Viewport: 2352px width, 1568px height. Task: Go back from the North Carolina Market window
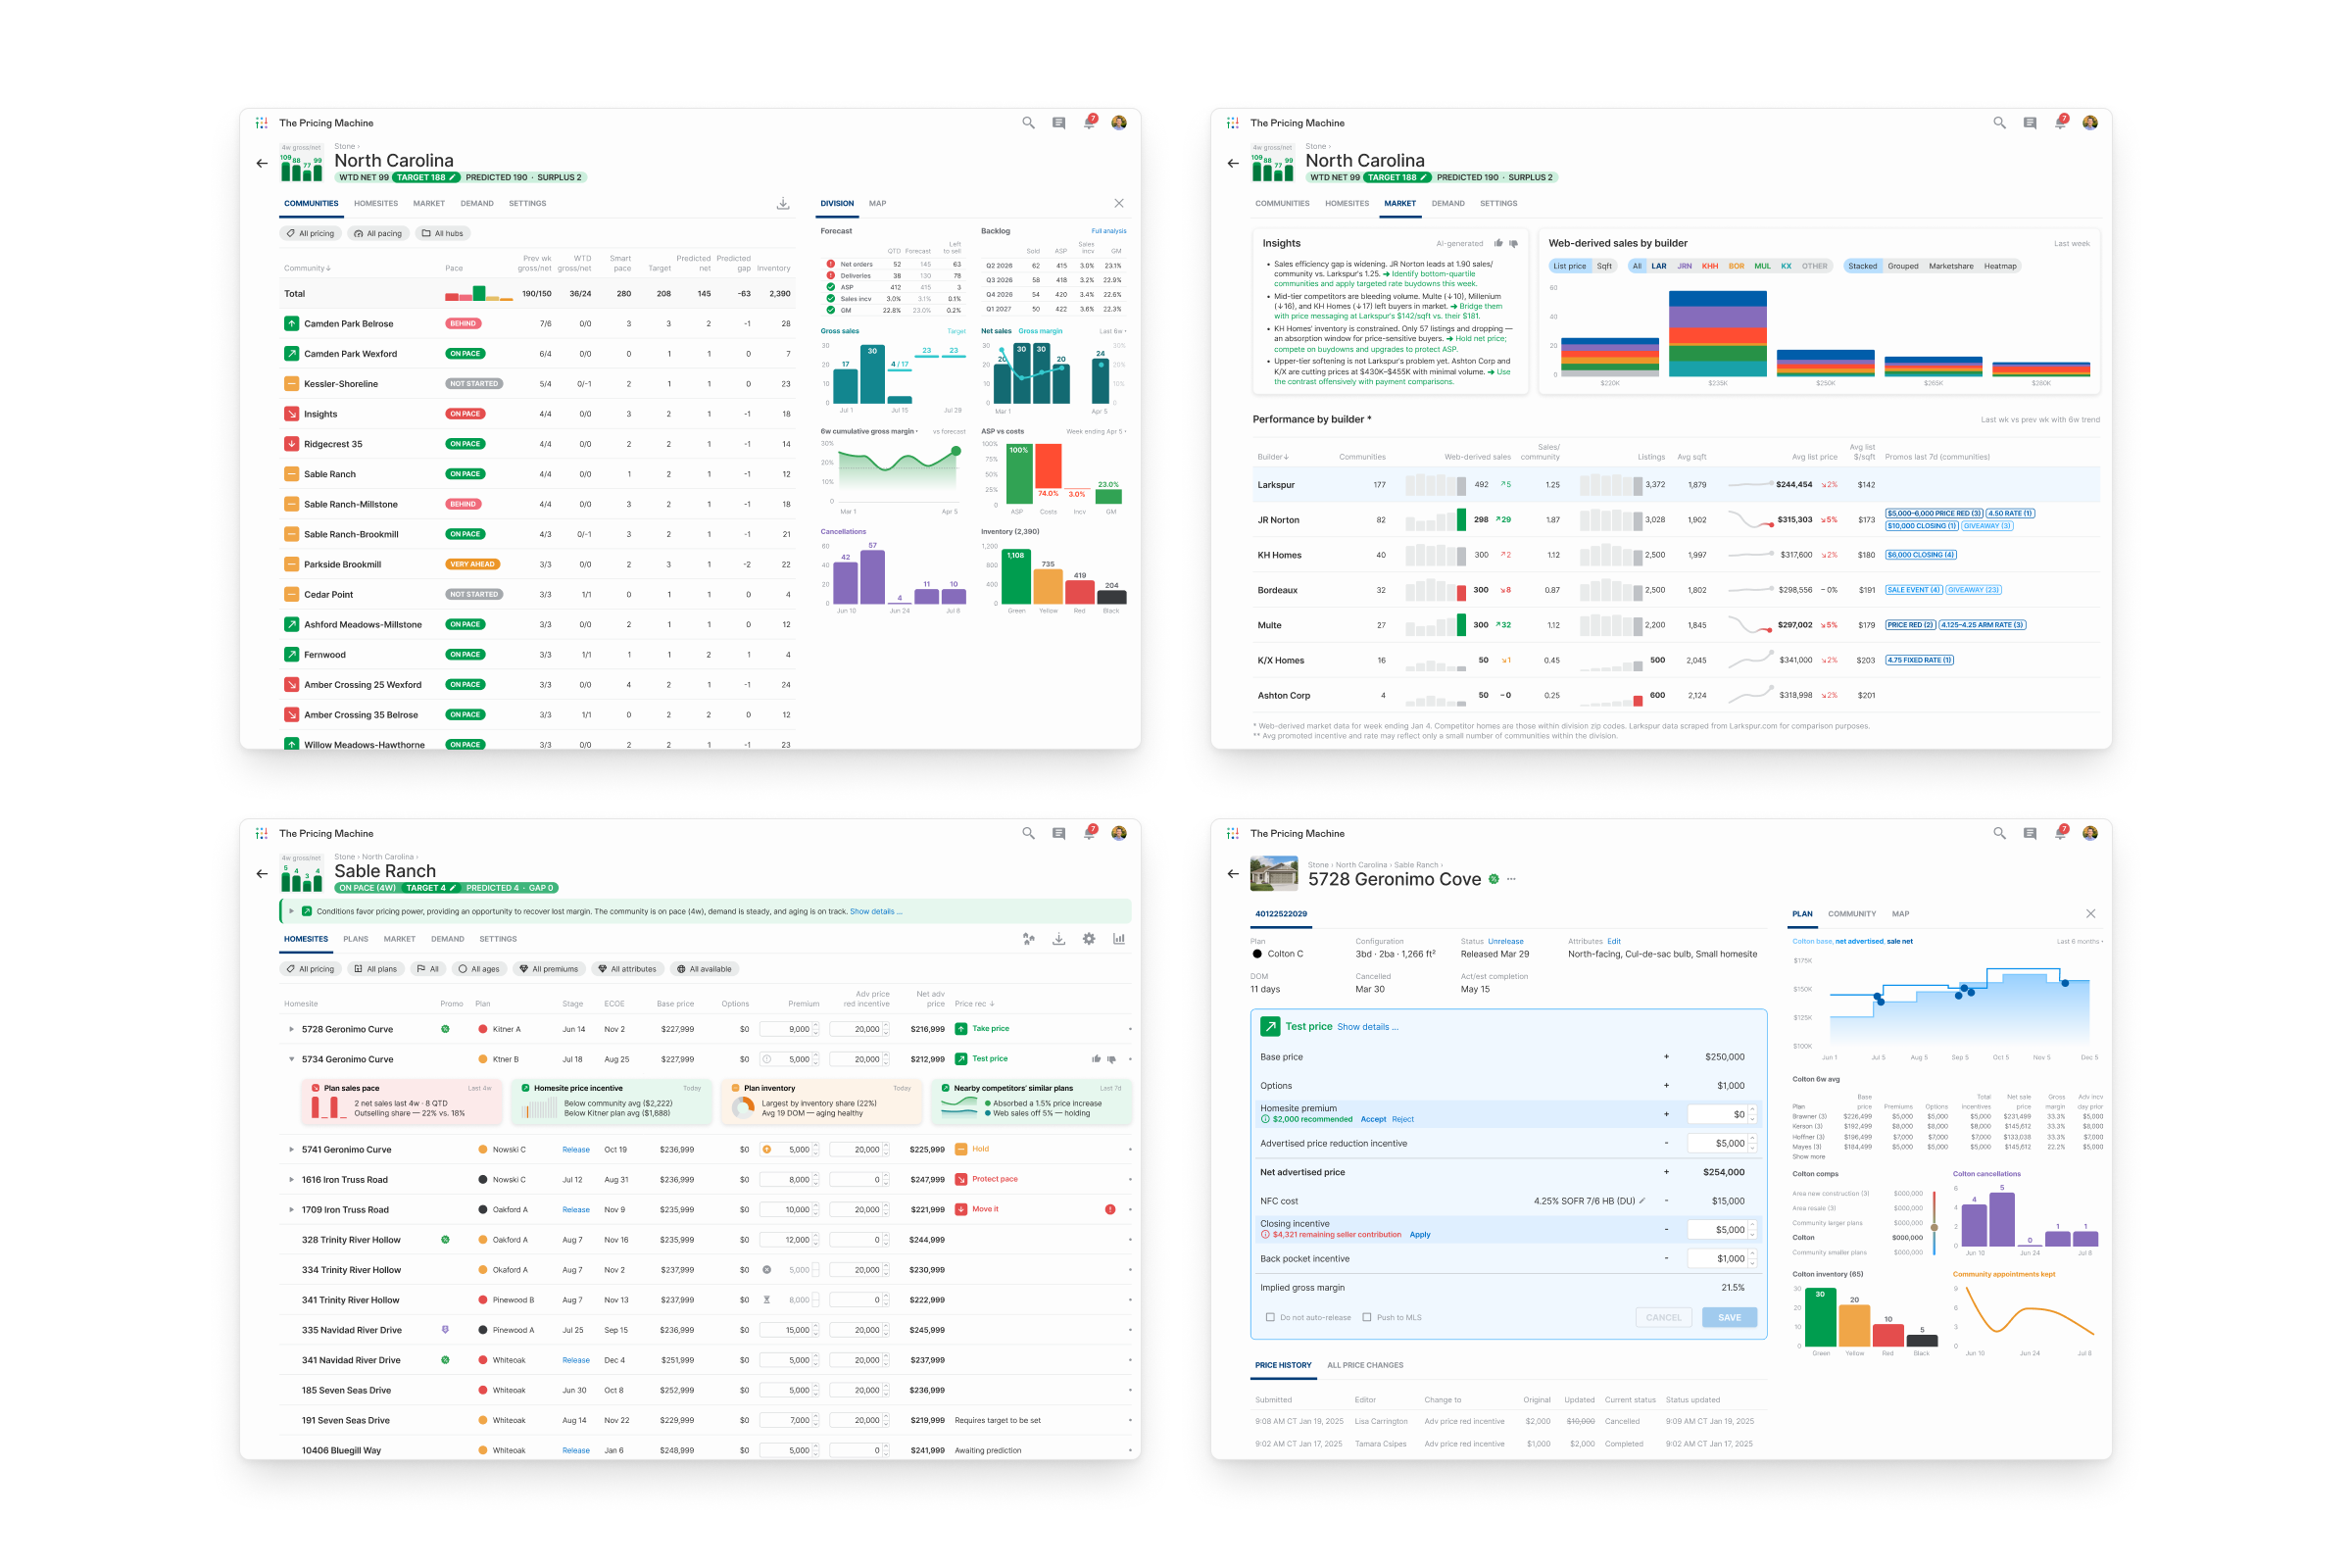tap(1233, 163)
